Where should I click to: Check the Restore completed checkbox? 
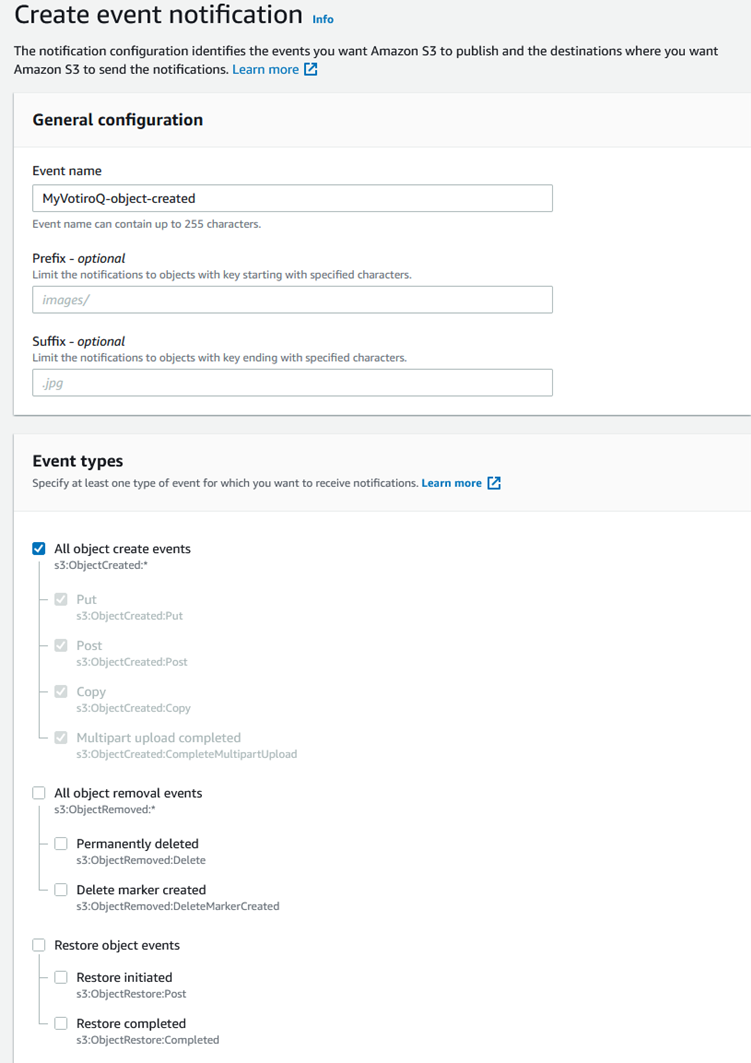coord(61,1023)
